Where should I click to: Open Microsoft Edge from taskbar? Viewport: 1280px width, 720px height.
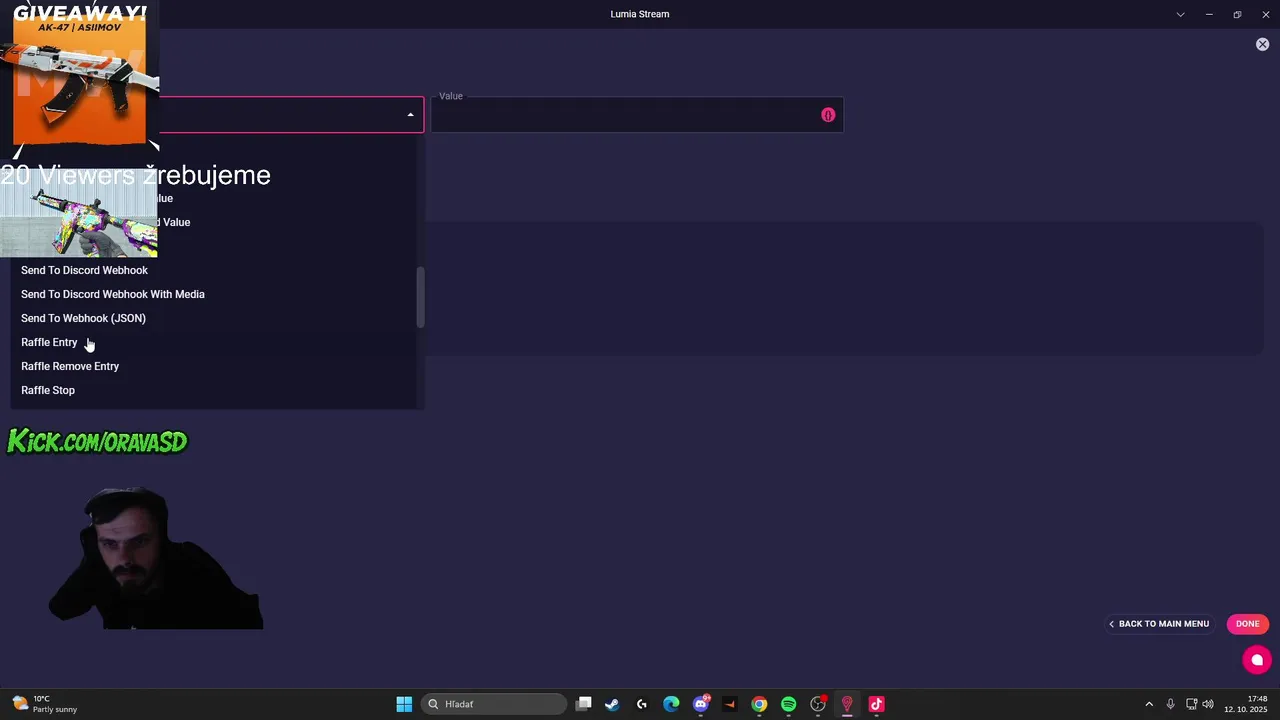coord(671,704)
